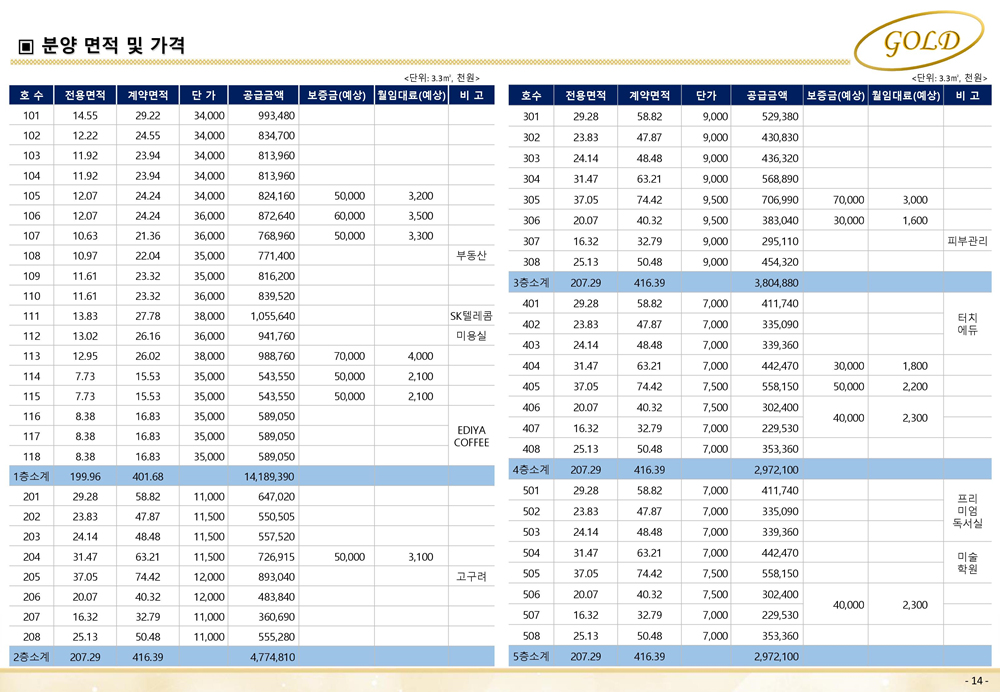Click deposit '70,000' for unit 305
Image resolution: width=1000 pixels, height=692 pixels.
pyautogui.click(x=849, y=200)
